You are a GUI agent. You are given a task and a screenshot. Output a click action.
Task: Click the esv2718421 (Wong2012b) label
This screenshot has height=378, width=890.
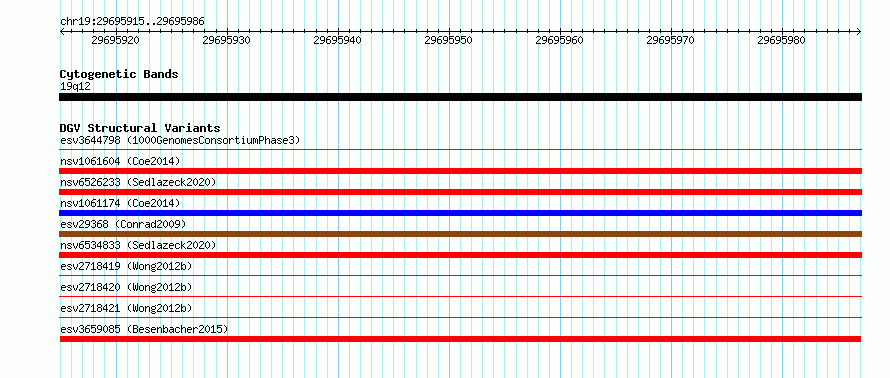point(126,308)
